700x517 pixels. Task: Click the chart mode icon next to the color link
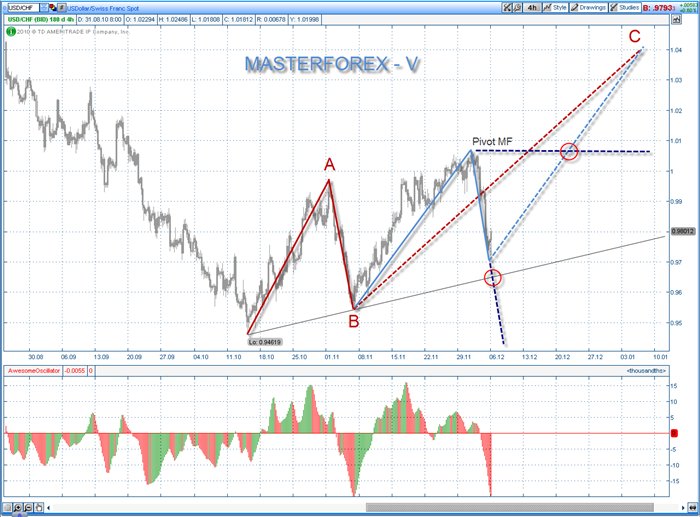62,8
